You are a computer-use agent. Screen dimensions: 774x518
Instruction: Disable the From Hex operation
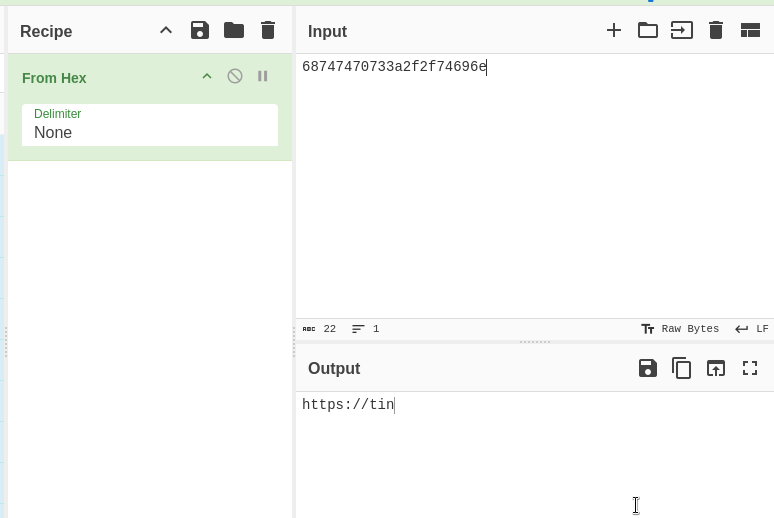[x=235, y=76]
